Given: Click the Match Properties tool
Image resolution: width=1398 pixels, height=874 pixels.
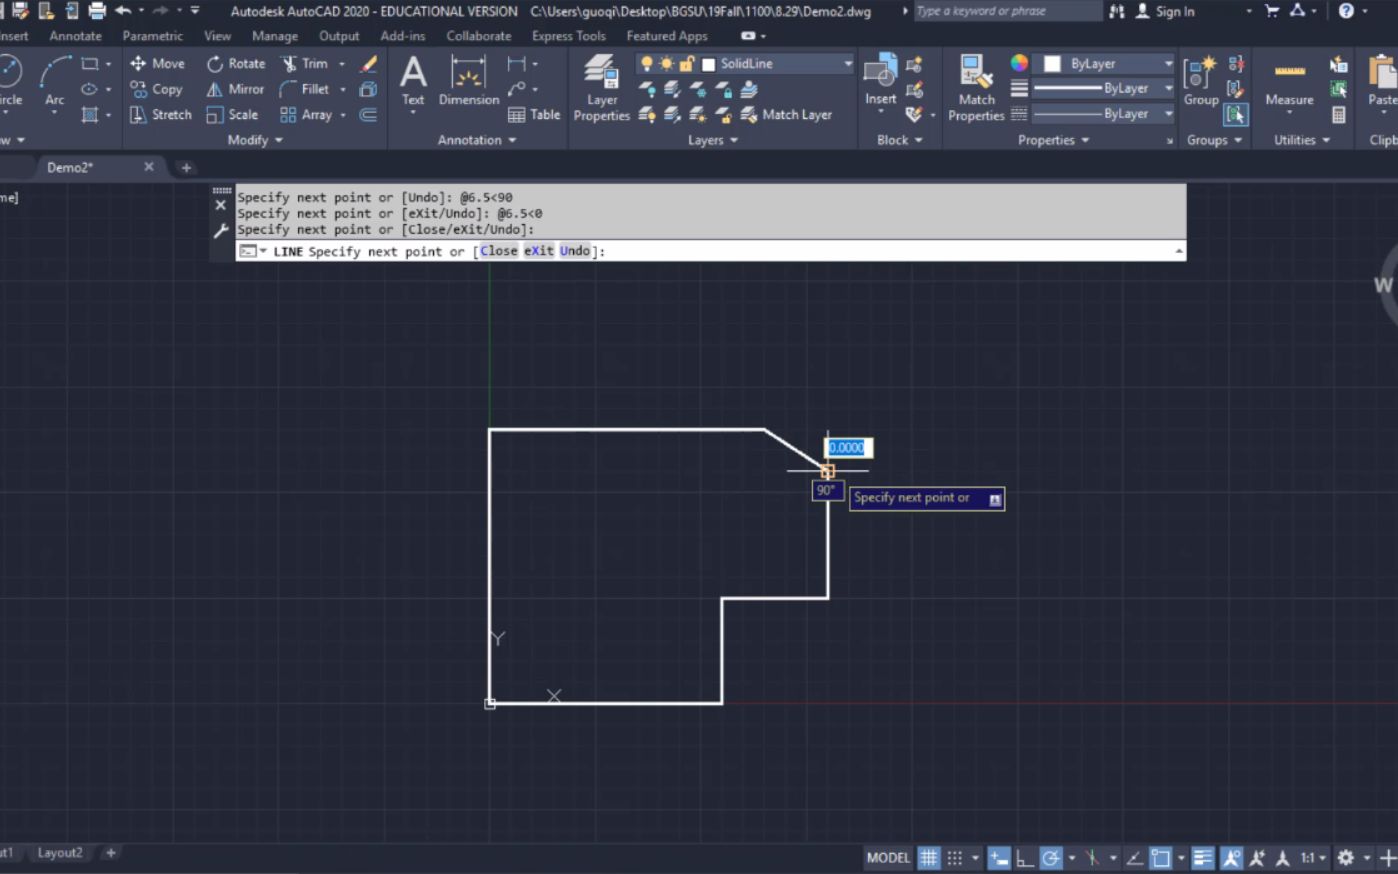Looking at the screenshot, I should 975,85.
